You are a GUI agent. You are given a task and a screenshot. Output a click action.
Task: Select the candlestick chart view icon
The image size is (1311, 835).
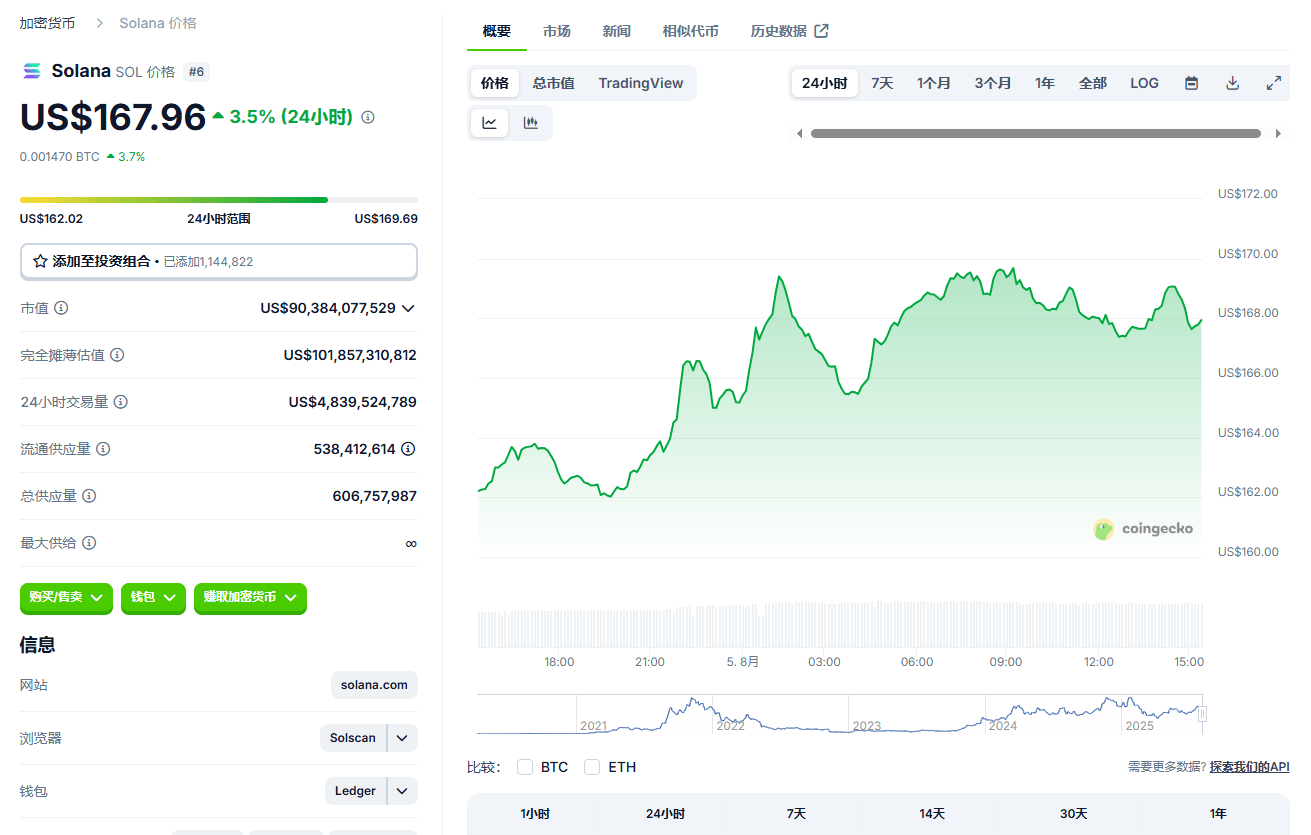click(x=531, y=123)
